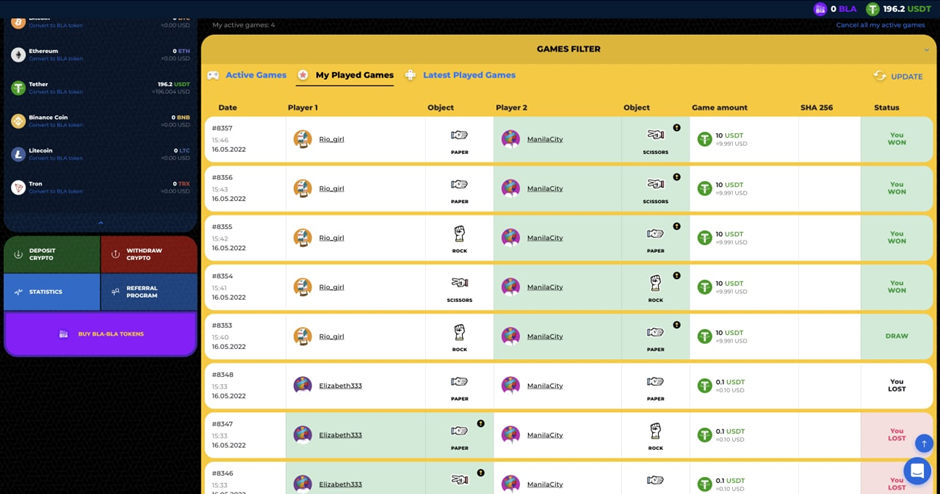Open the Latest Played Games tab
940x494 pixels.
coord(469,75)
